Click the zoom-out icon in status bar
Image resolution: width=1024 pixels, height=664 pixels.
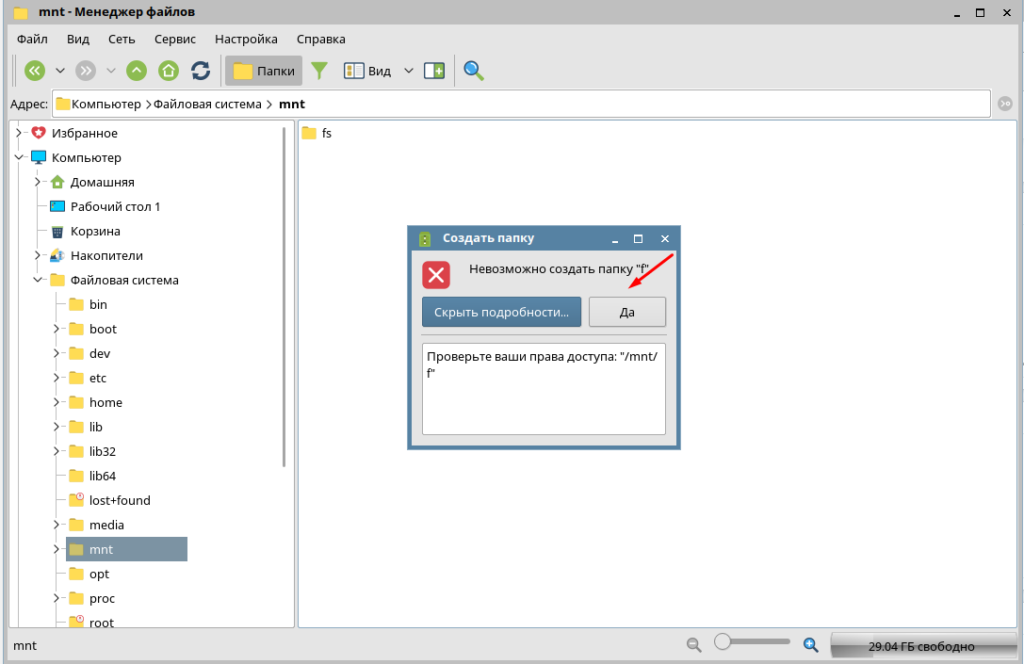point(693,645)
